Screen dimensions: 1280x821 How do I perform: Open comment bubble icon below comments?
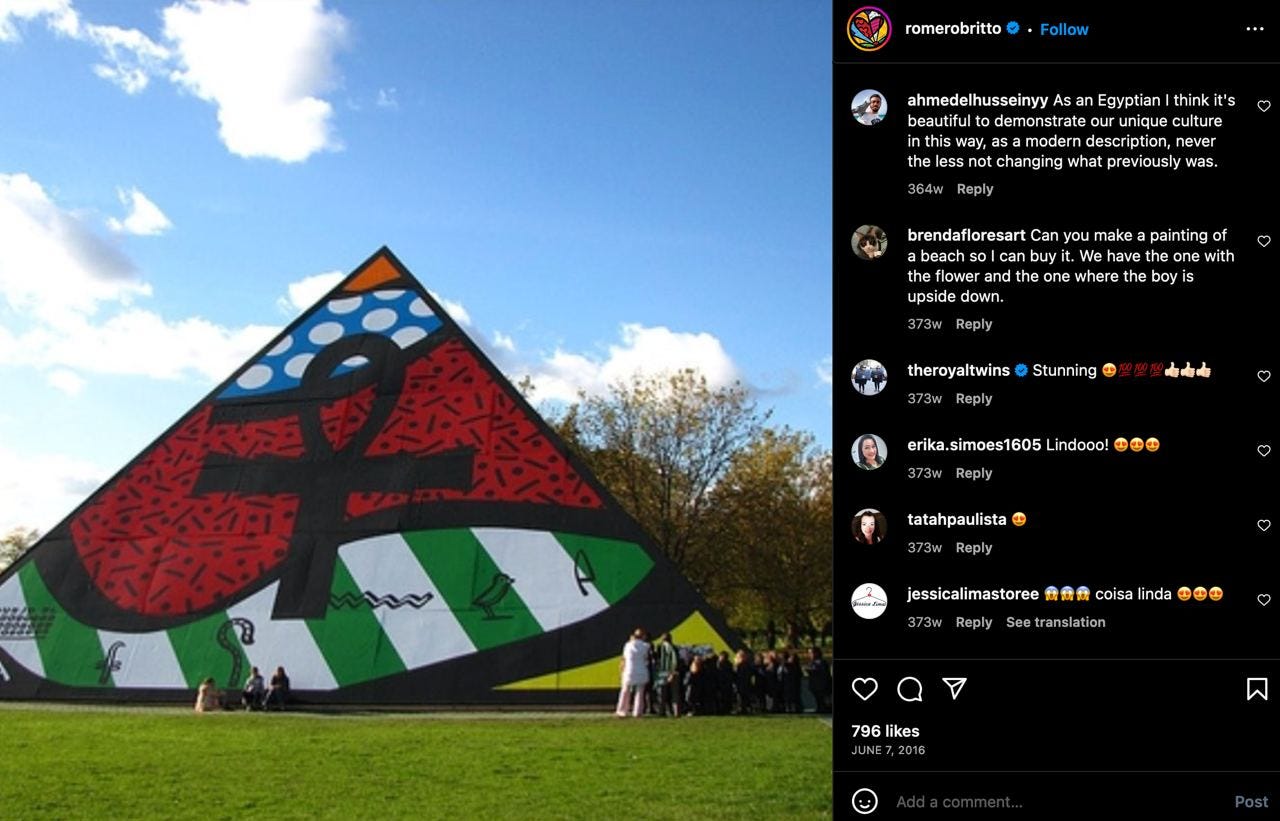point(910,689)
